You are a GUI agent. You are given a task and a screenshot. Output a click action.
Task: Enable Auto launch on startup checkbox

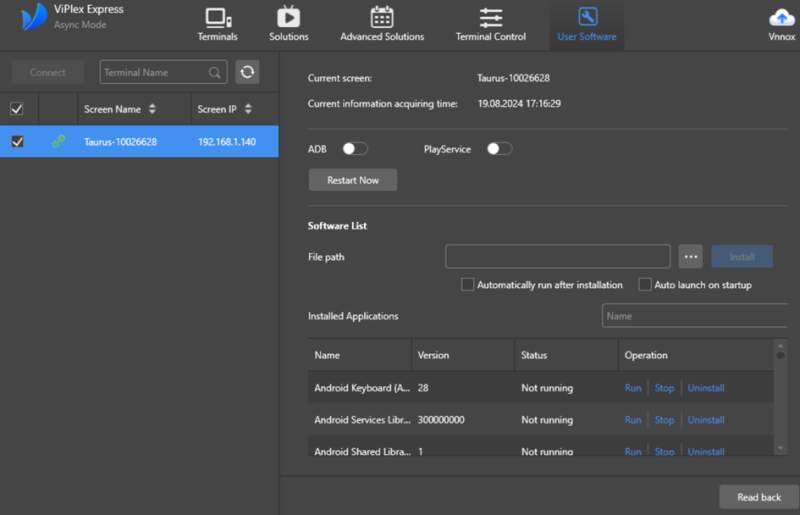pos(645,285)
